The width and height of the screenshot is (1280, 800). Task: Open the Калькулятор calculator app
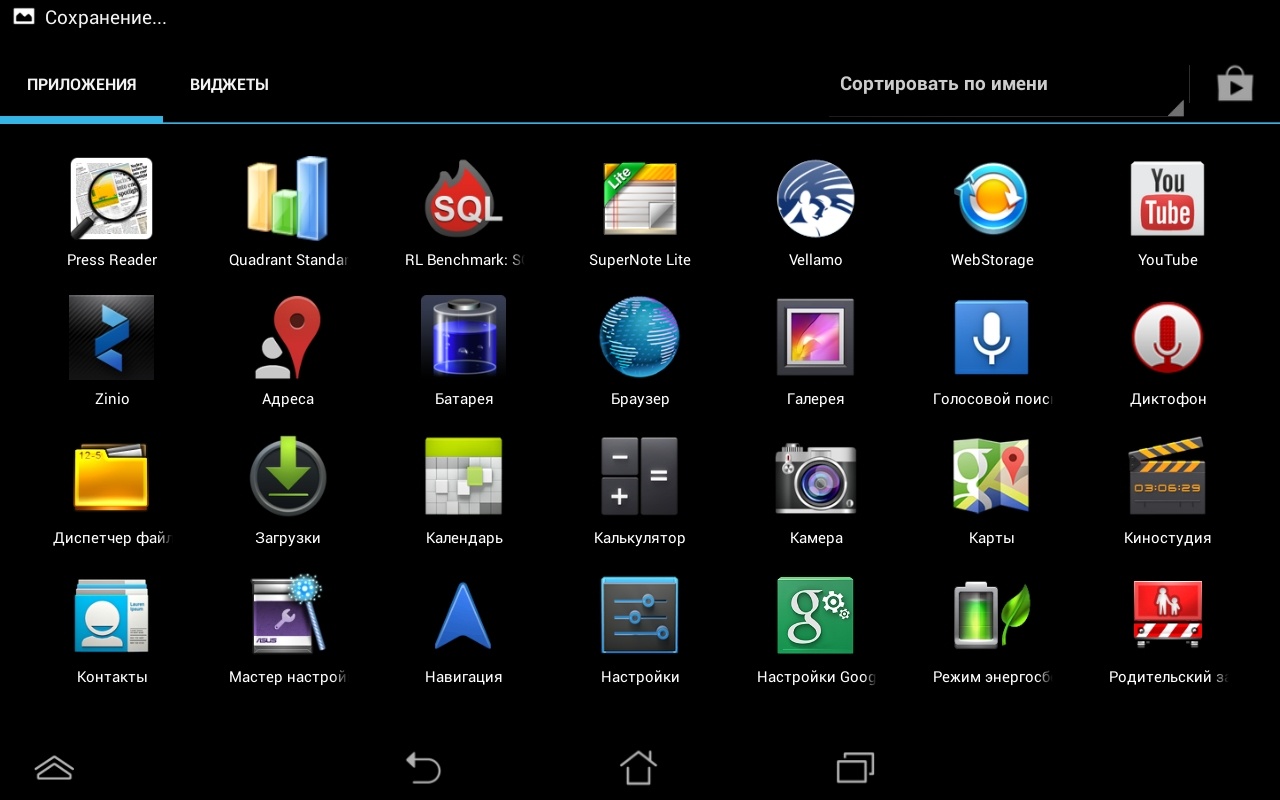[640, 477]
